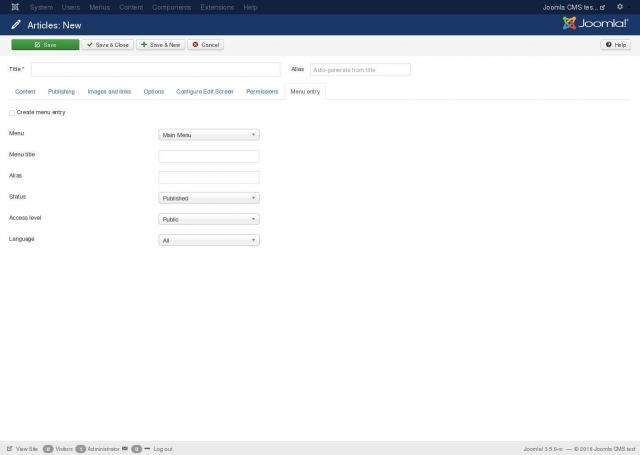Click the View Site icon in footer

[x=10, y=449]
